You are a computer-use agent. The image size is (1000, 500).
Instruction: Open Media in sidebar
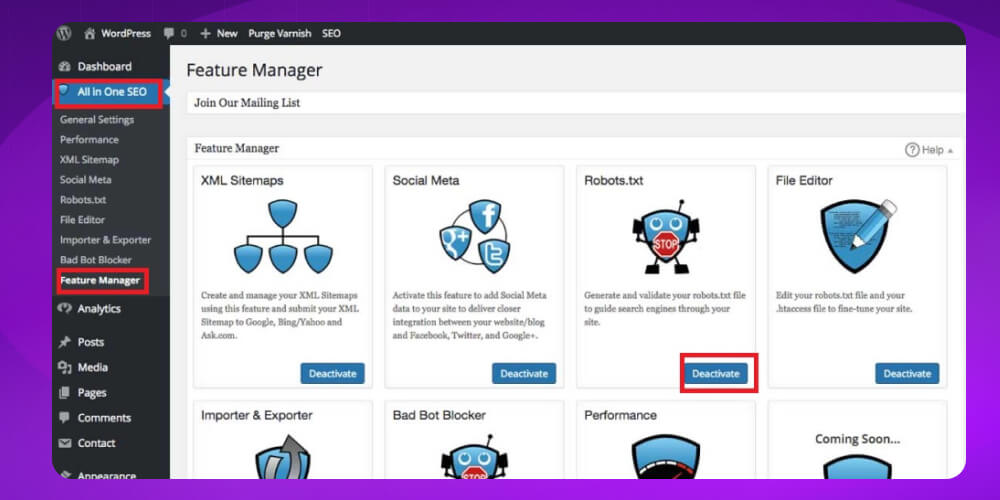click(x=92, y=367)
